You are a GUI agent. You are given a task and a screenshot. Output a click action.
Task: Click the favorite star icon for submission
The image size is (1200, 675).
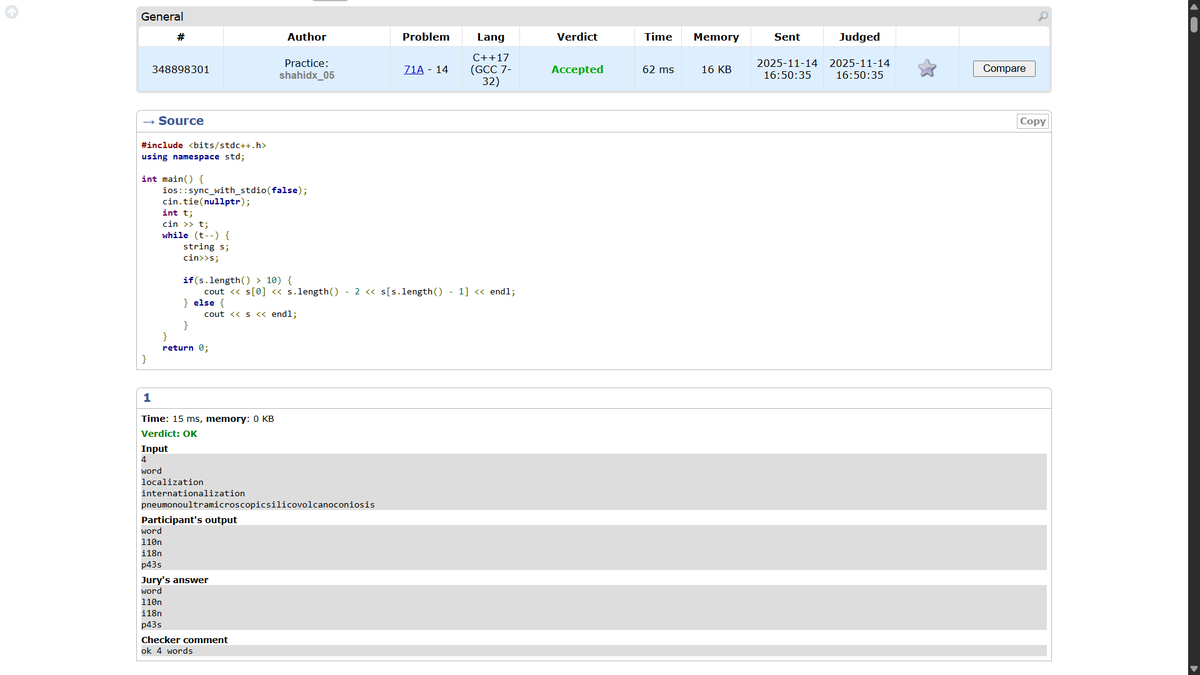tap(927, 68)
